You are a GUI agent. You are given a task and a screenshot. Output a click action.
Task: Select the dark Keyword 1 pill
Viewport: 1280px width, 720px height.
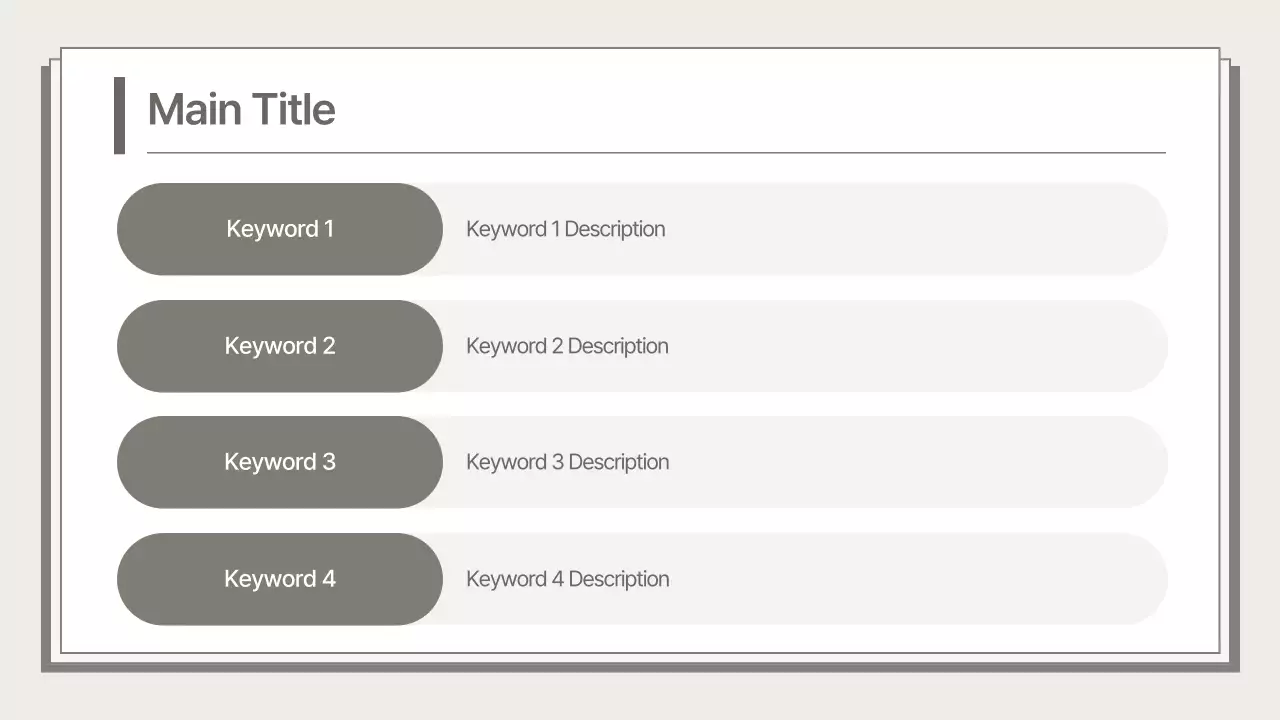(280, 229)
